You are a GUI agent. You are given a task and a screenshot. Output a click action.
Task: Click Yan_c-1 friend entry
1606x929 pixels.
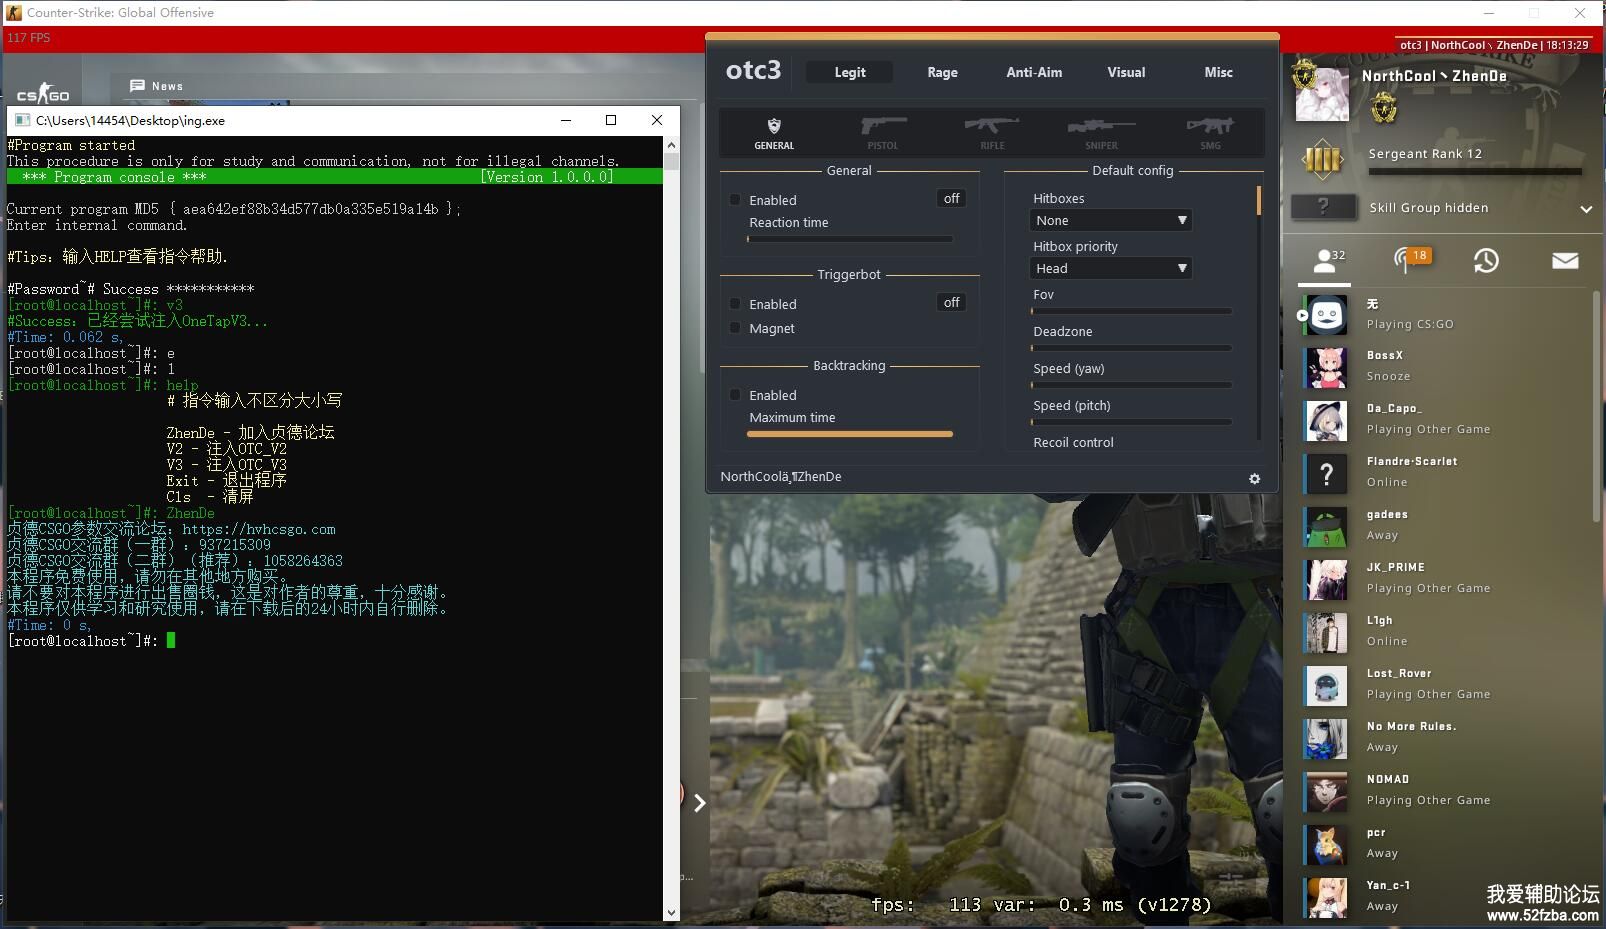tap(1443, 897)
